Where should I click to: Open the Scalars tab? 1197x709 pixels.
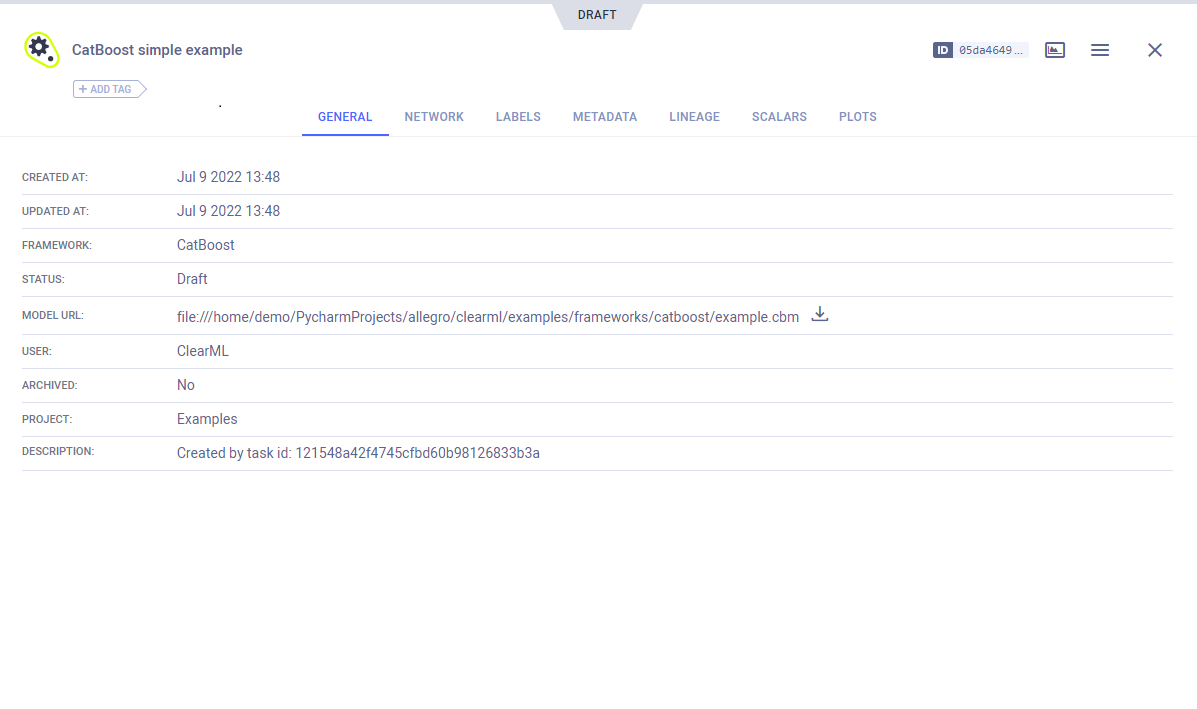pos(779,117)
